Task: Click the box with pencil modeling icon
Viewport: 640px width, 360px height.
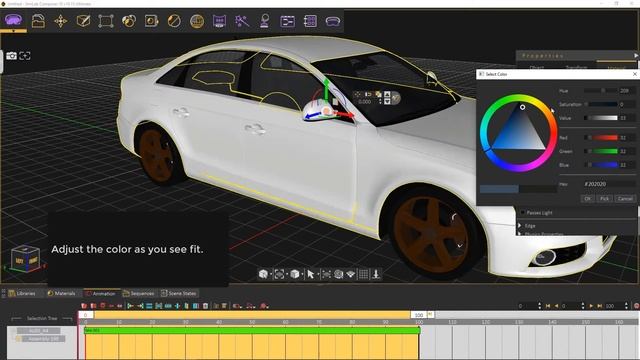Action: click(83, 21)
